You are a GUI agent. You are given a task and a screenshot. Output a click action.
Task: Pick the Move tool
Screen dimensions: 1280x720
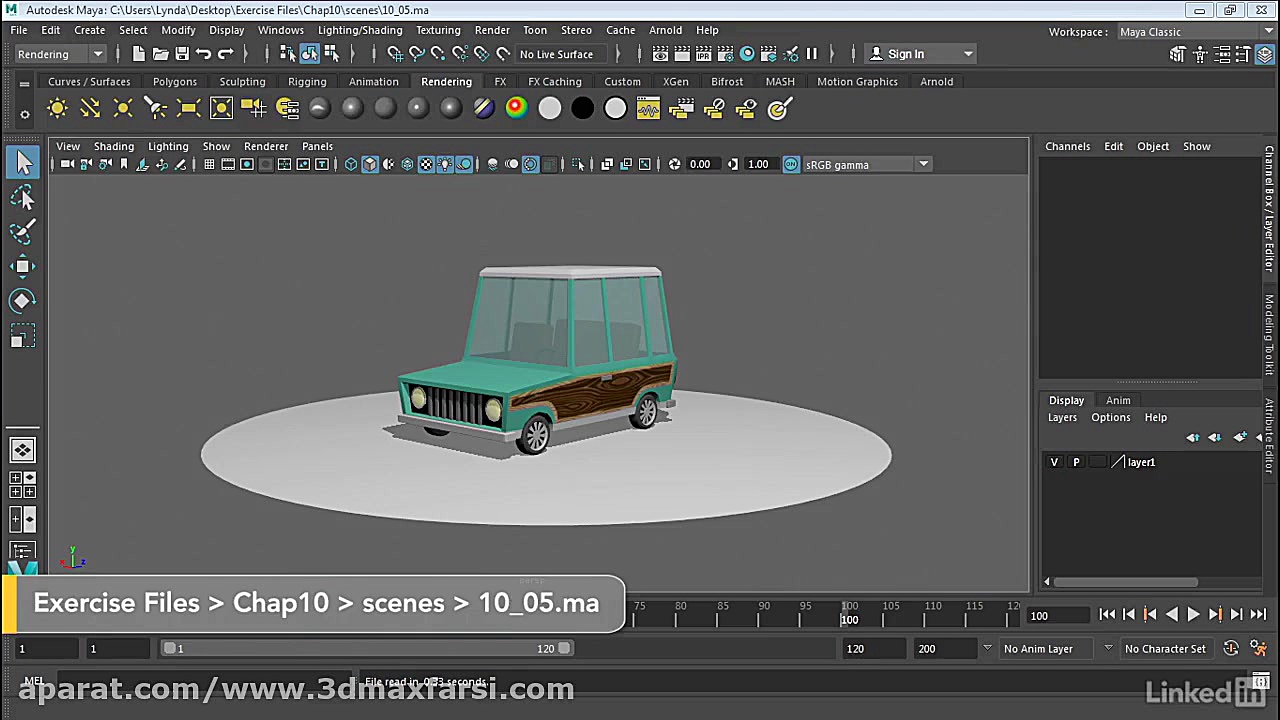click(23, 266)
